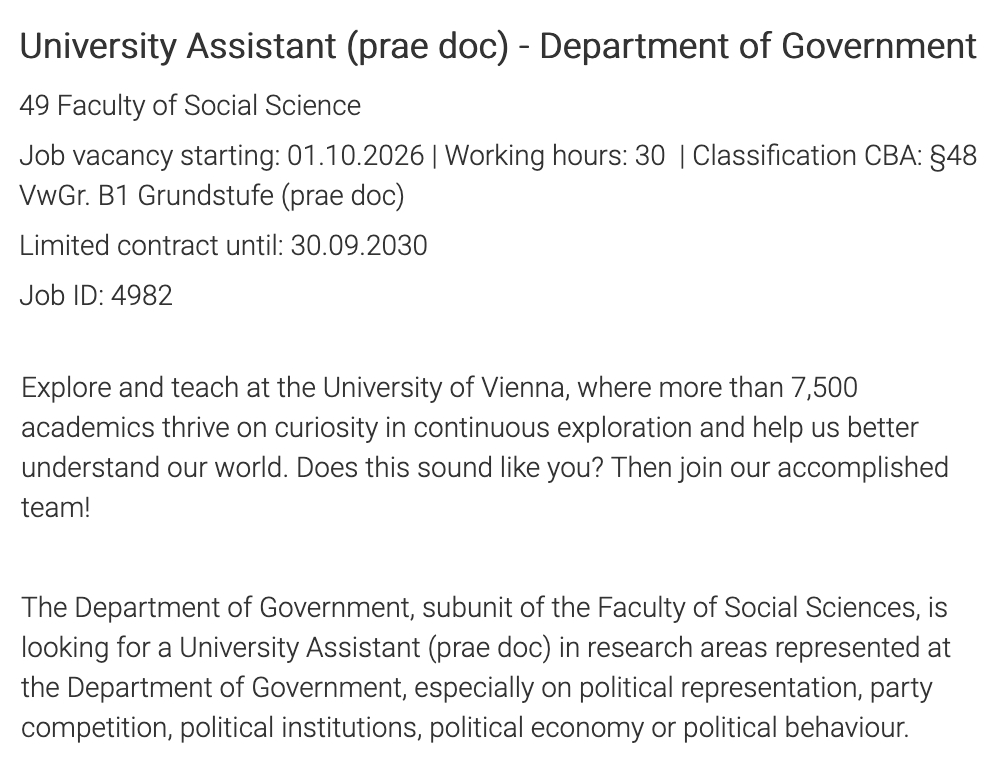
Task: Click the job vacancy starting date 01.10.2026
Action: coord(356,156)
